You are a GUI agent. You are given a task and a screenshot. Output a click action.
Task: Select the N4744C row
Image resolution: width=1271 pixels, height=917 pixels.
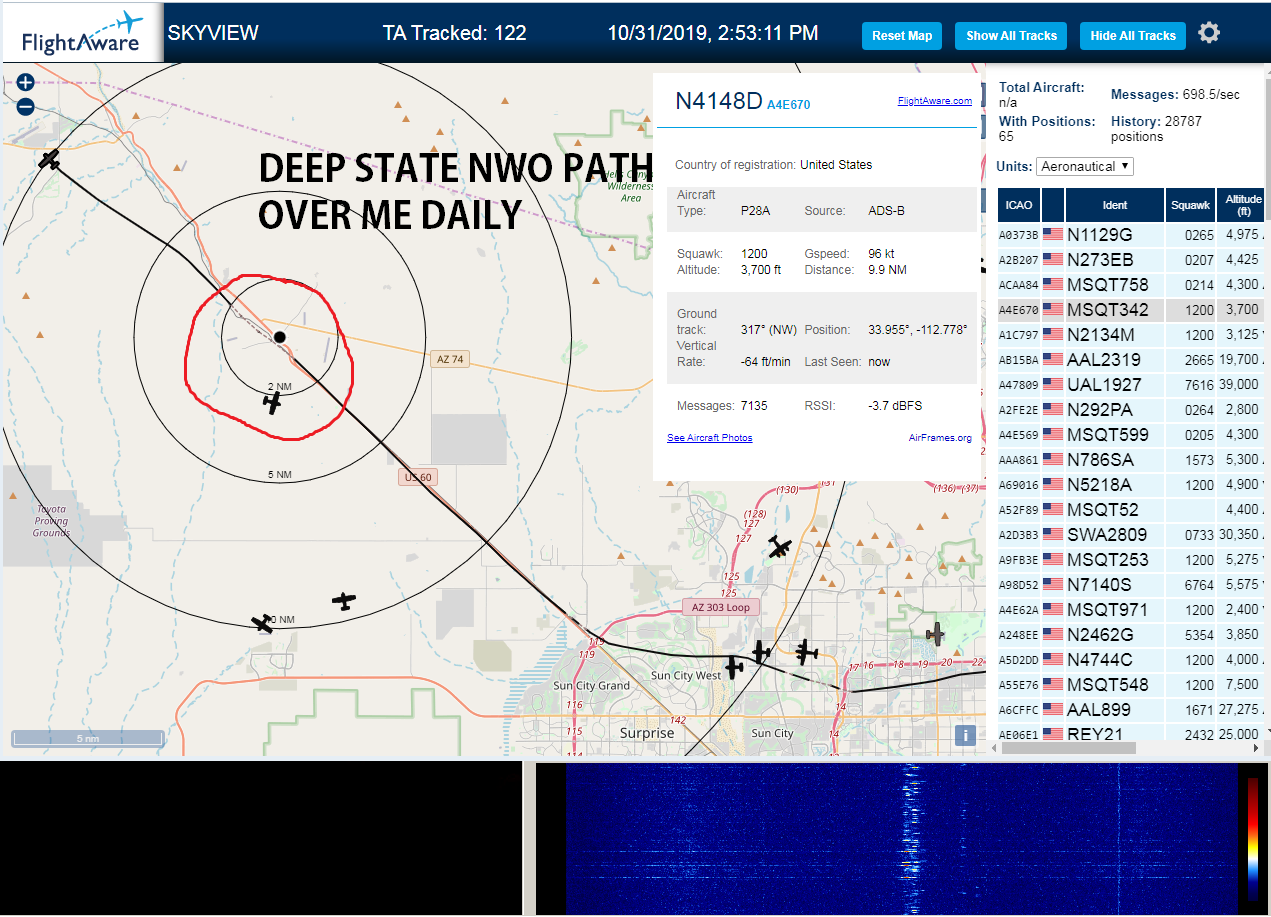point(1131,659)
